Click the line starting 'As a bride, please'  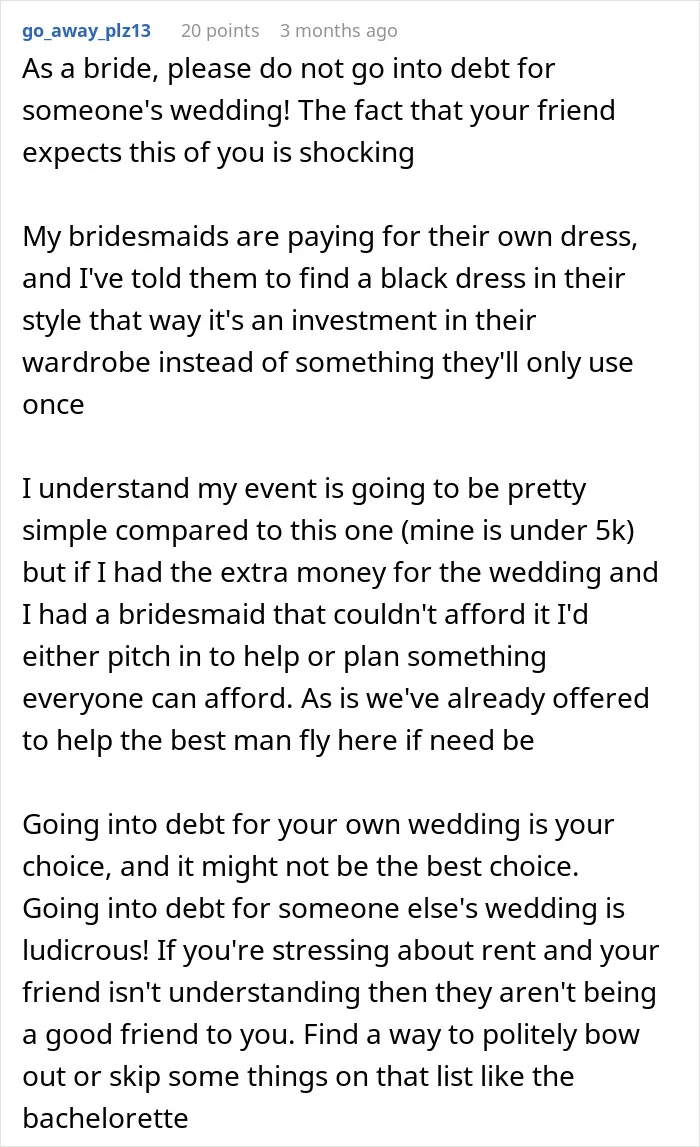tap(288, 69)
